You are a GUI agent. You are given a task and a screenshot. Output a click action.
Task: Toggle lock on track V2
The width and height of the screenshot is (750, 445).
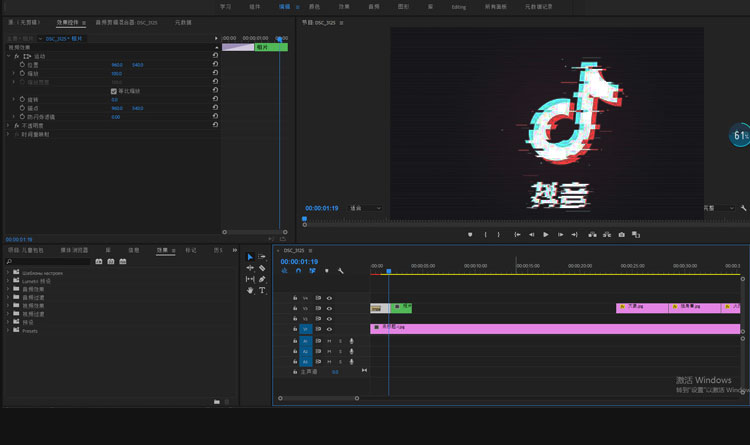click(295, 319)
